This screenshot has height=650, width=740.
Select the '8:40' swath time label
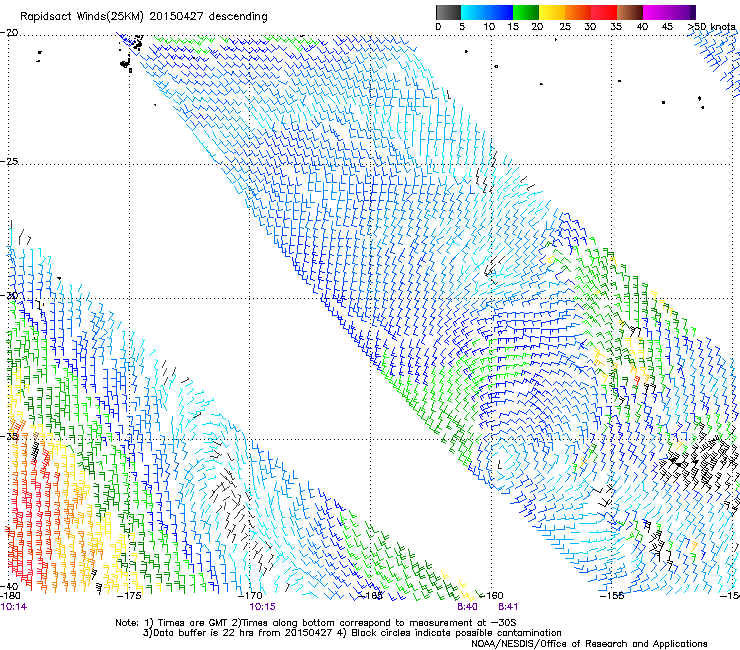[x=467, y=607]
